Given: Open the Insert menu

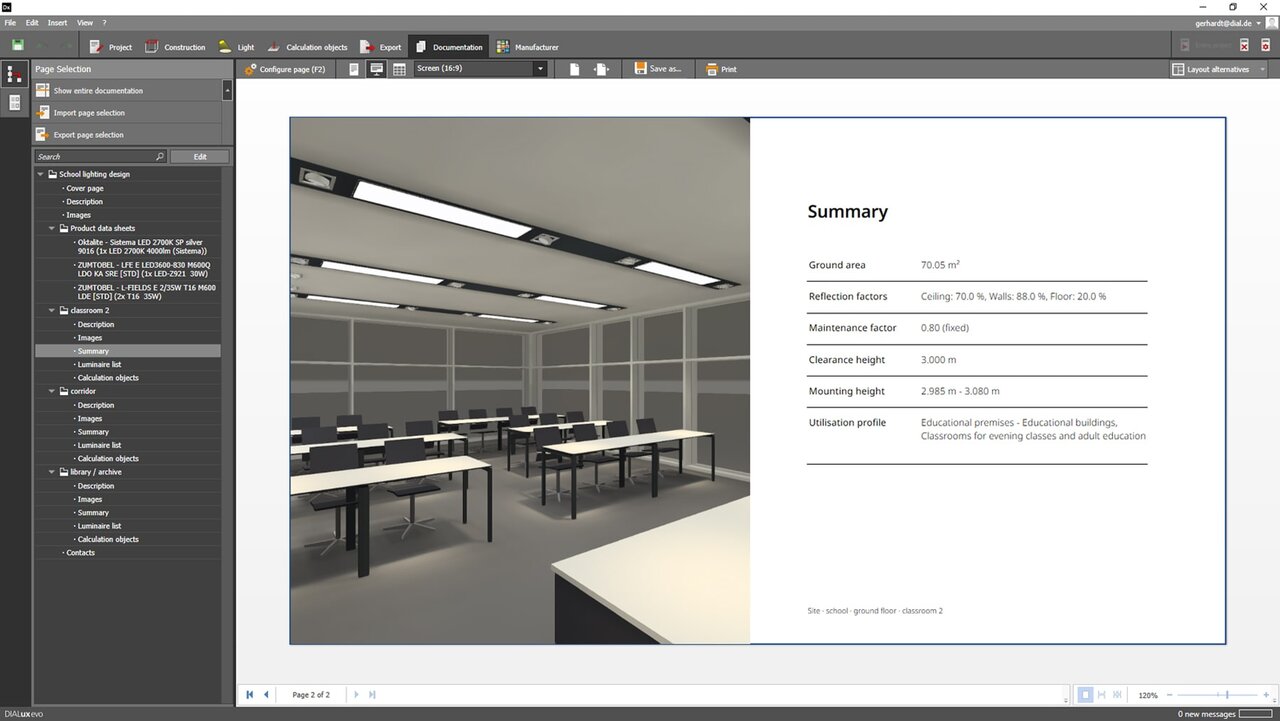Looking at the screenshot, I should tap(58, 22).
